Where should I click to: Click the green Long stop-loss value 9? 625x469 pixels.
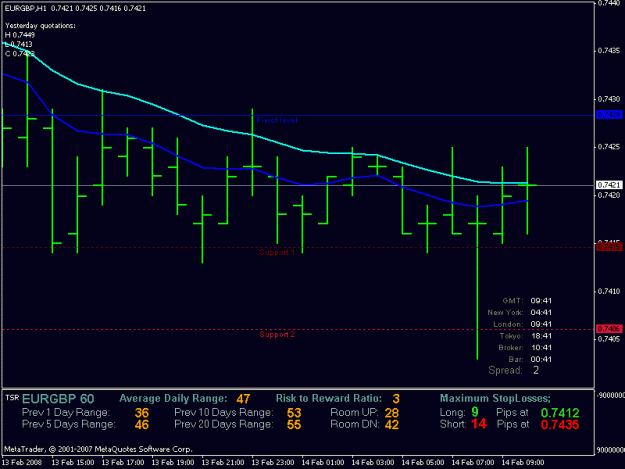[x=475, y=412]
